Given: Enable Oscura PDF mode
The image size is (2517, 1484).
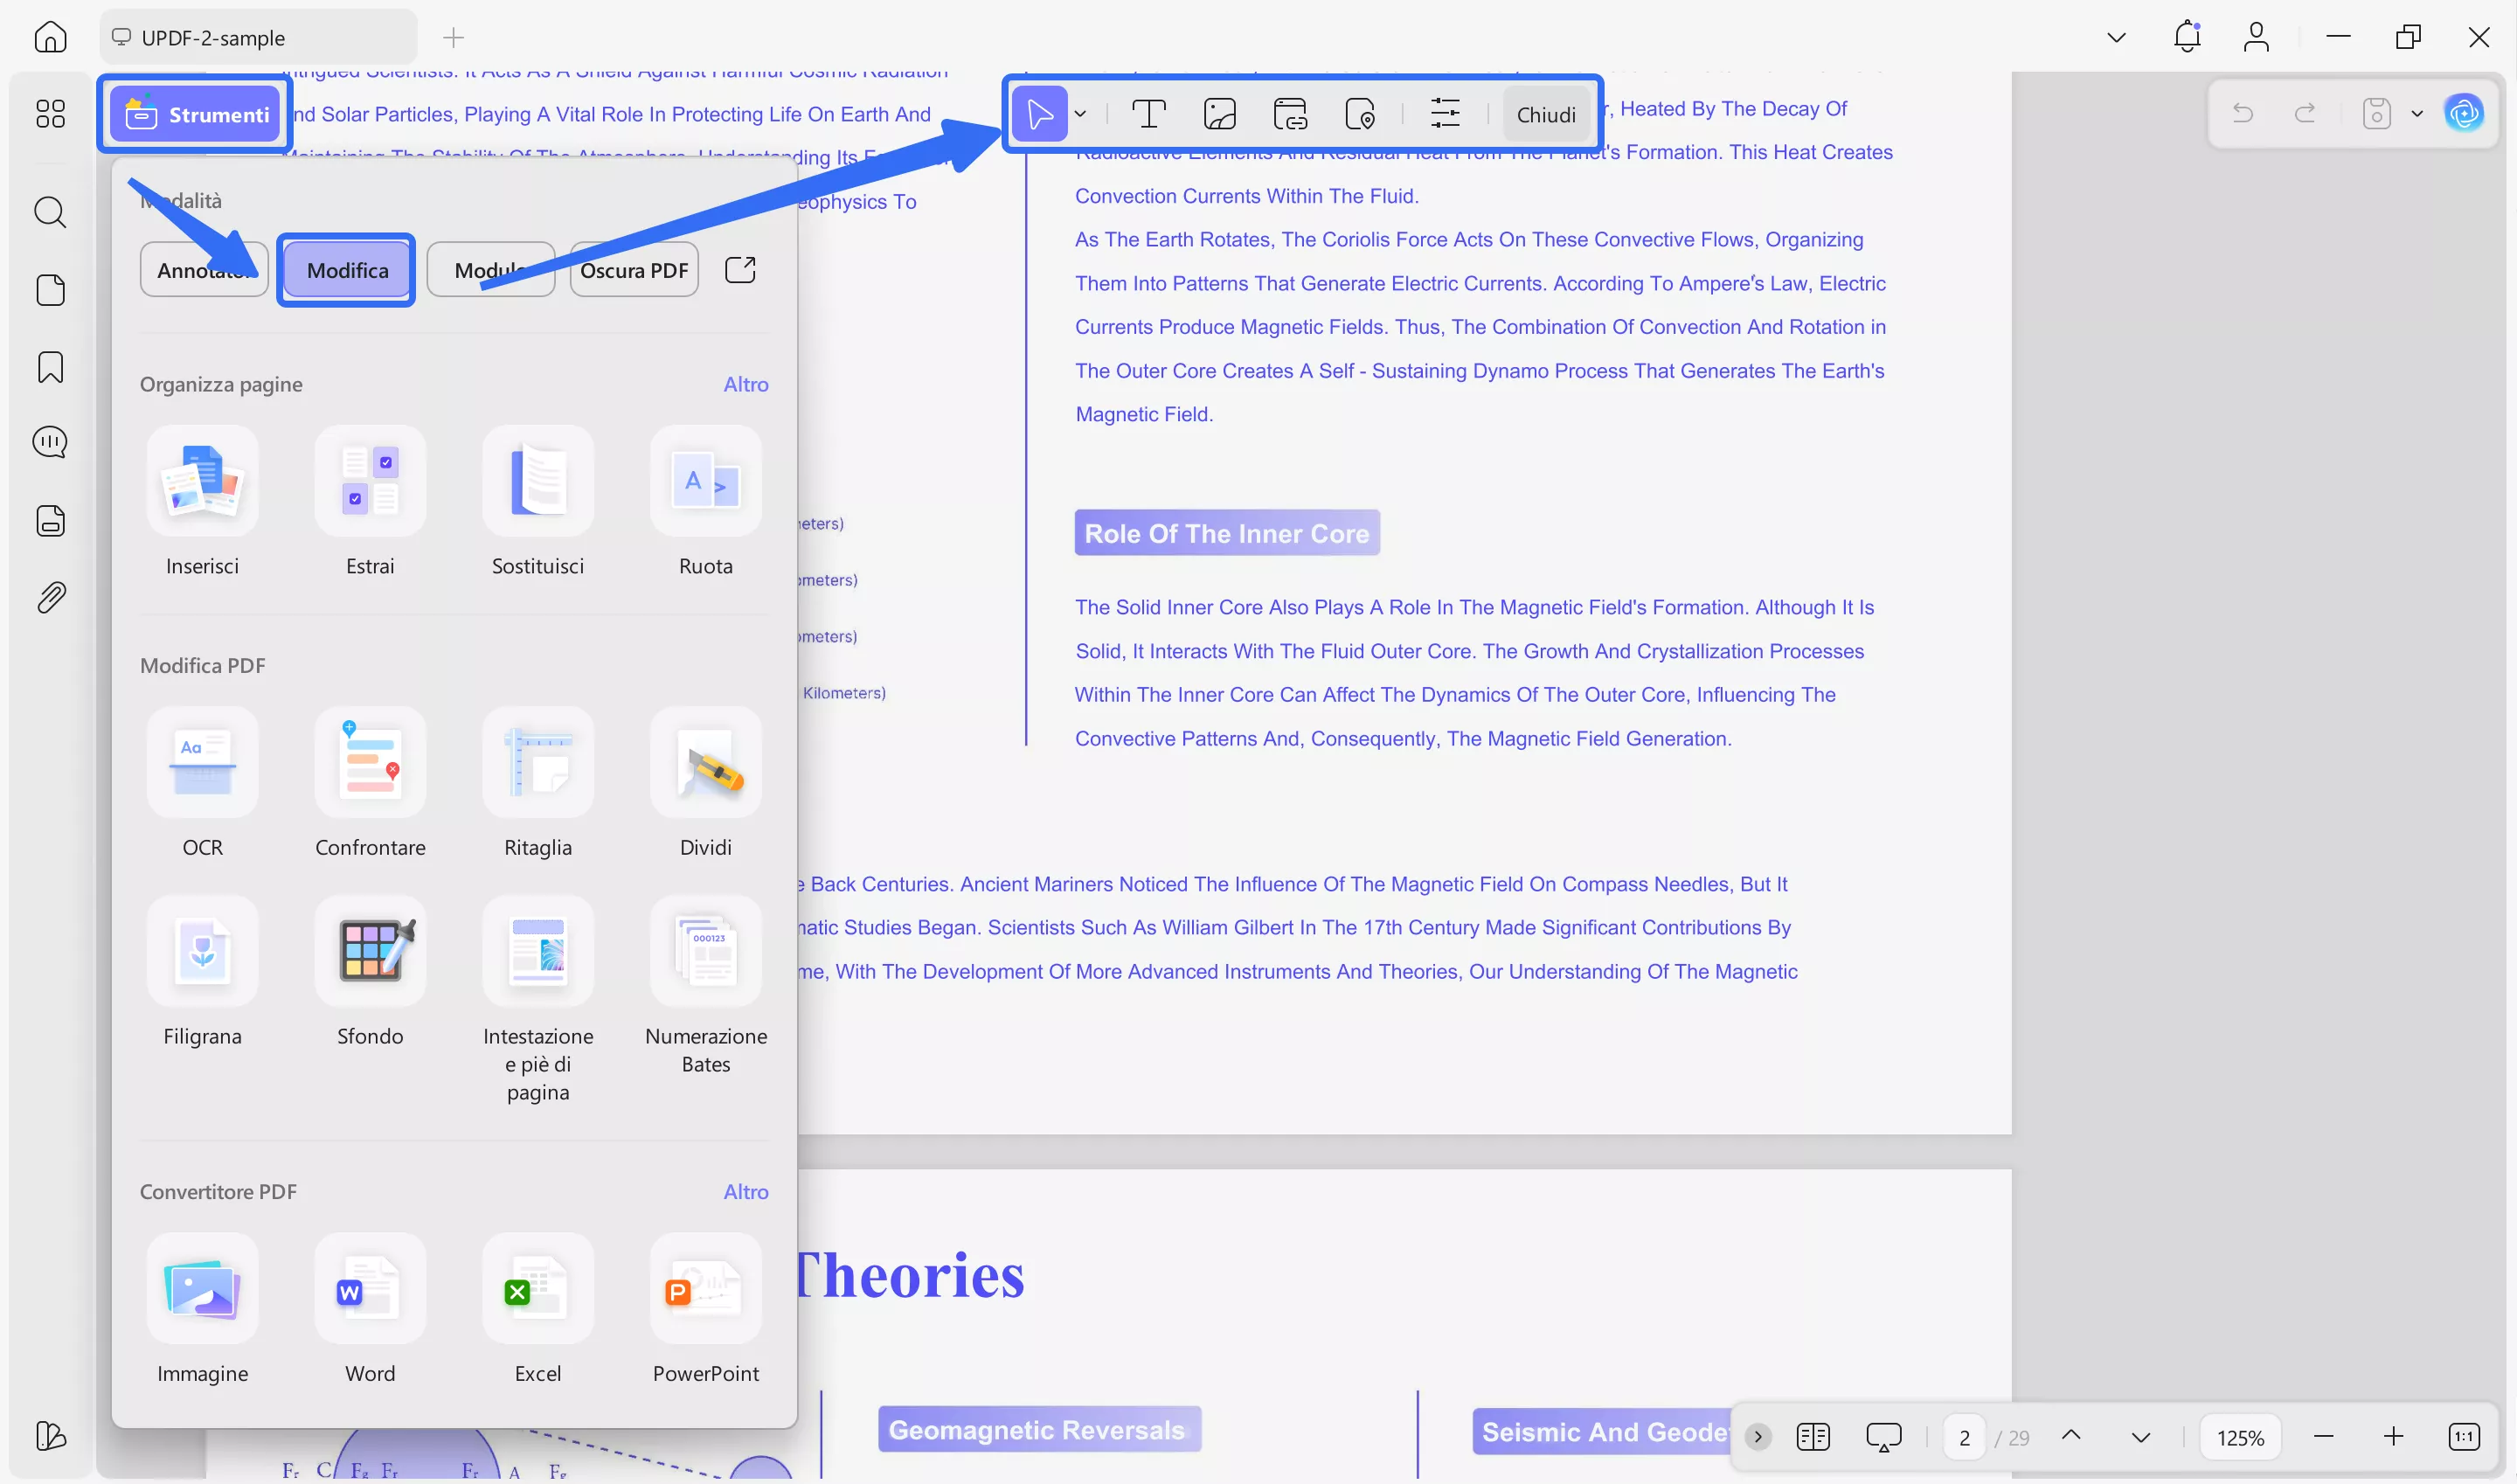Looking at the screenshot, I should [x=634, y=269].
